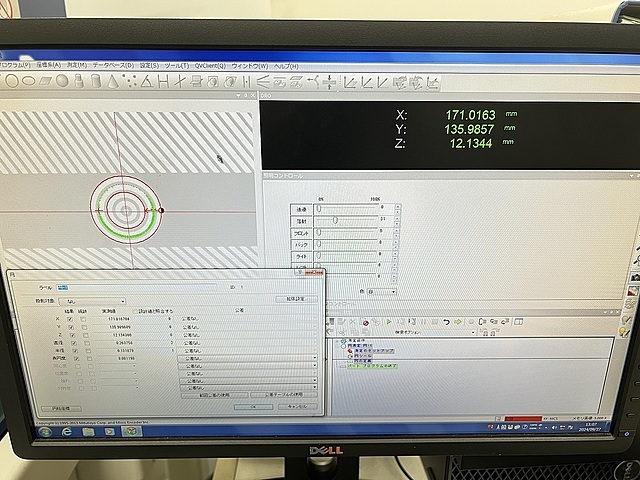The height and width of the screenshot is (480, 640).
Task: Open the ヘルプ(H) menu
Action: tap(287, 64)
